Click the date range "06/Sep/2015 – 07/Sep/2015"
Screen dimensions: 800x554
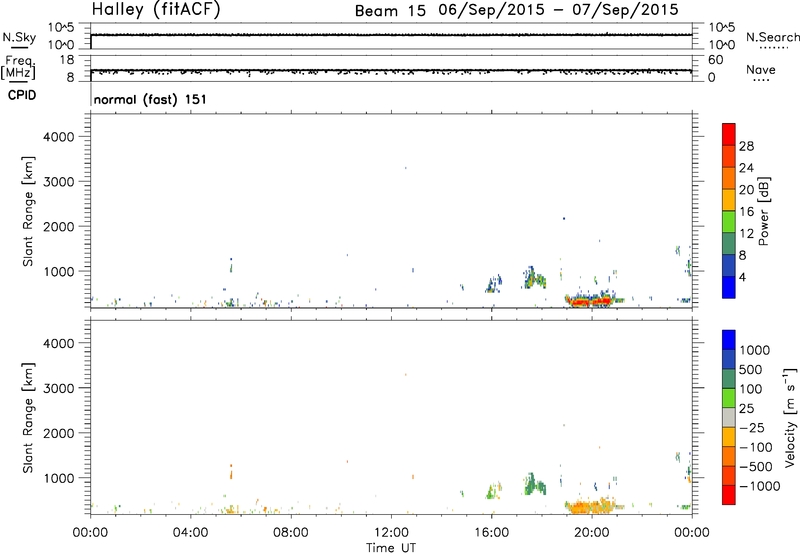[558, 10]
